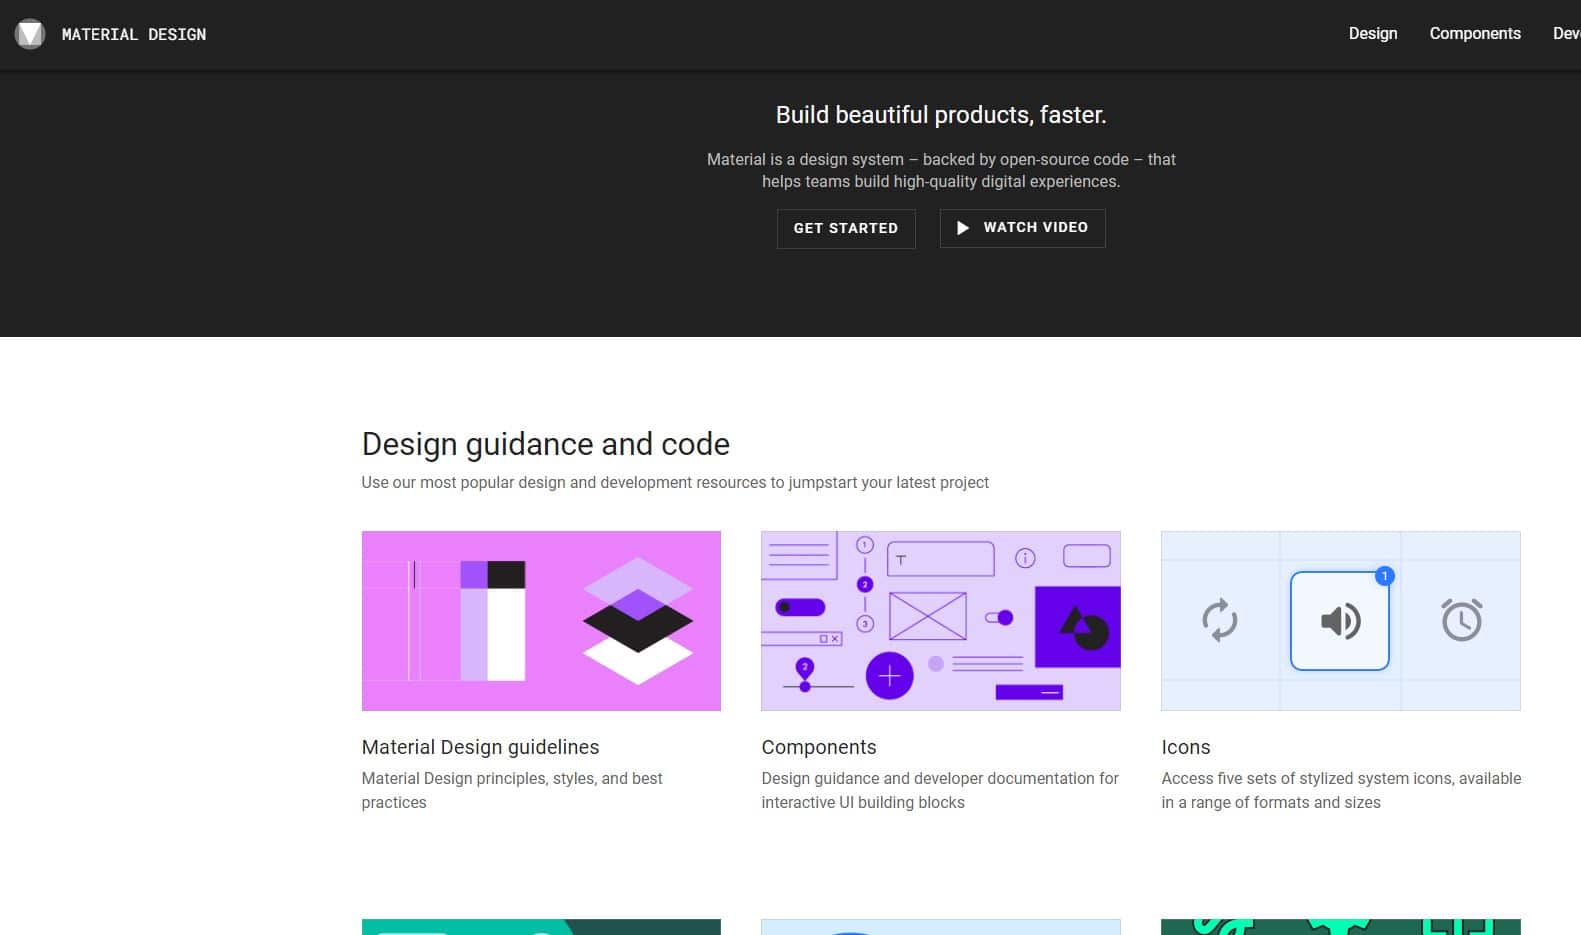
Task: Open the Components illustration thumbnail
Action: [941, 621]
